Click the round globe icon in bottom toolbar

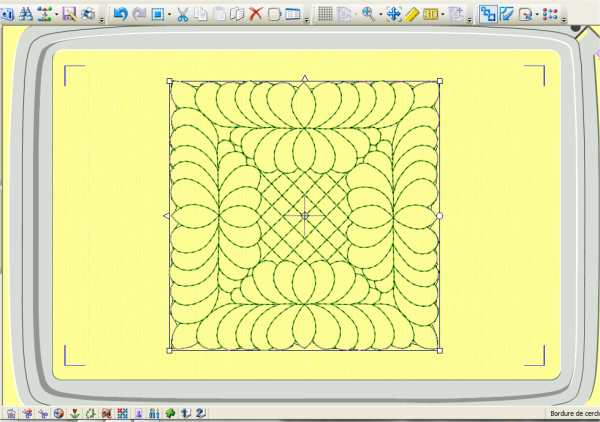(x=59, y=413)
